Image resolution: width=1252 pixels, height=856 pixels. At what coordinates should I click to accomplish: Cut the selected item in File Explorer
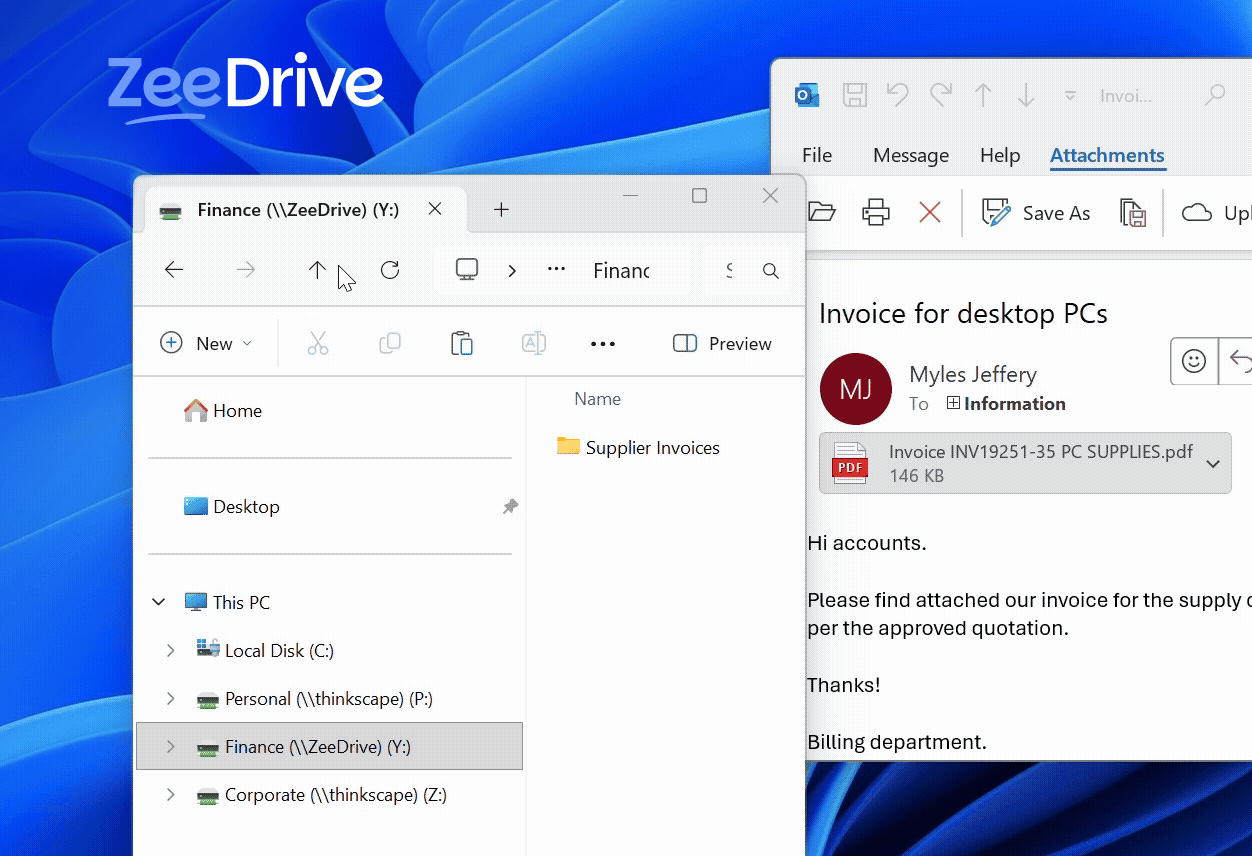318,343
